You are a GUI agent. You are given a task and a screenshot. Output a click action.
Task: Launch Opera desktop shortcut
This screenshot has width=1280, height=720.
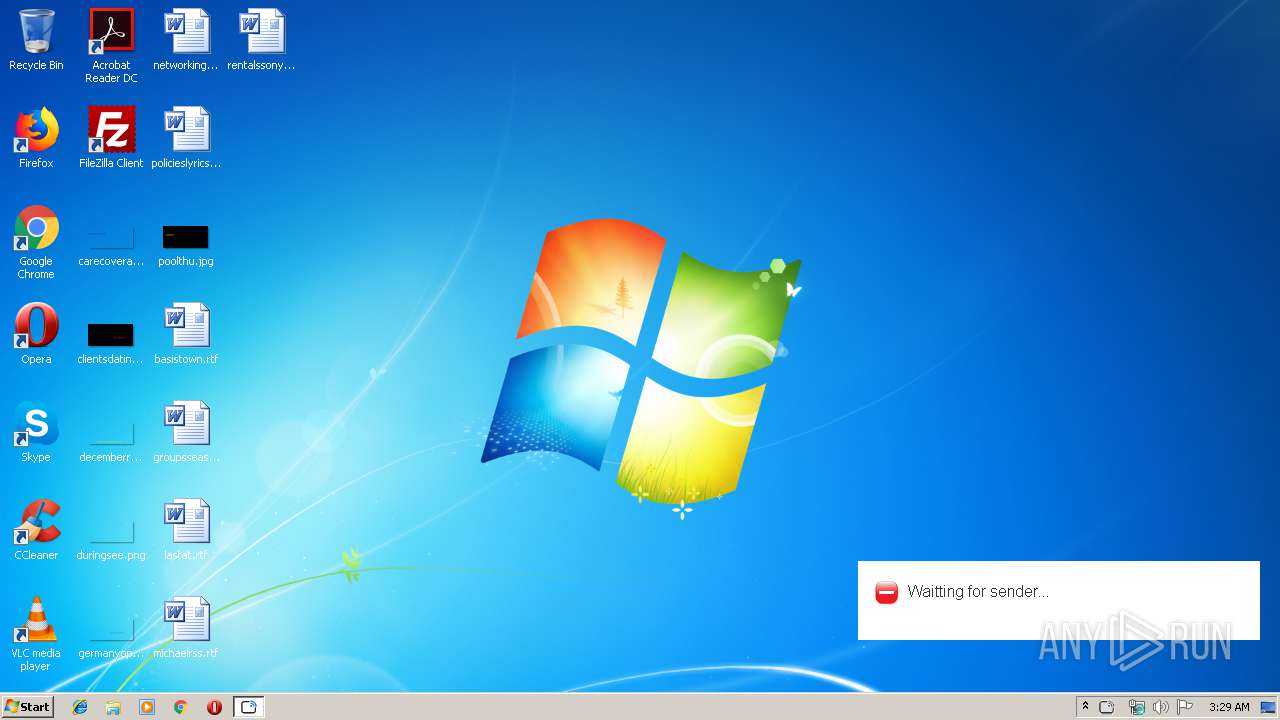[36, 334]
